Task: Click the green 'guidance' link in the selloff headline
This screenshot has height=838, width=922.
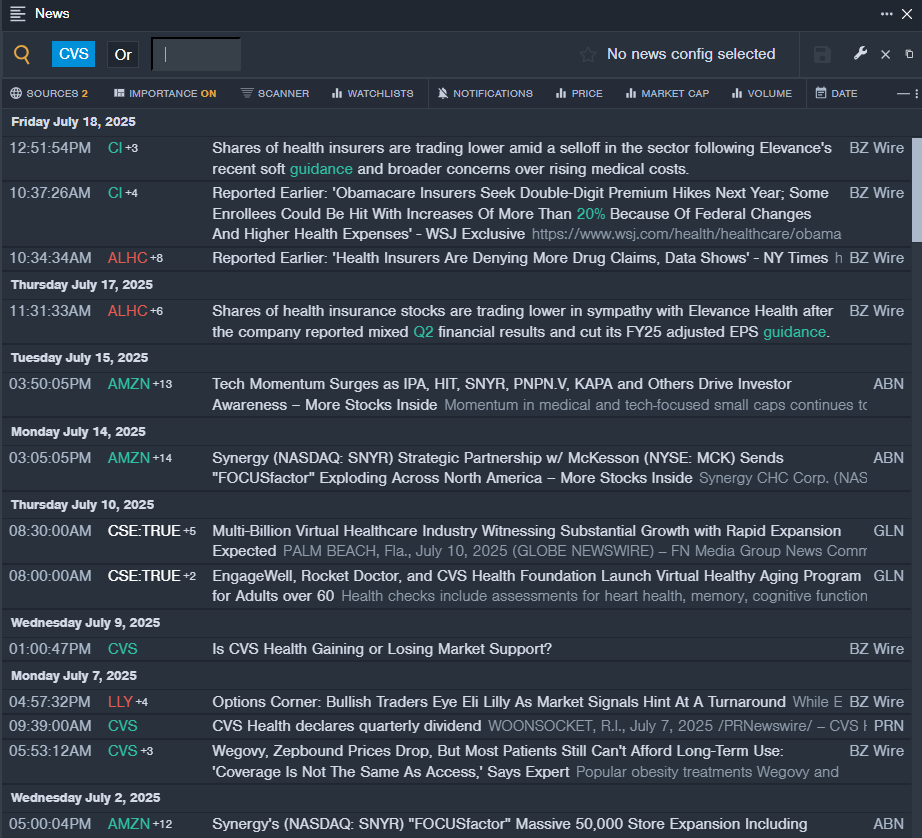Action: pyautogui.click(x=321, y=169)
